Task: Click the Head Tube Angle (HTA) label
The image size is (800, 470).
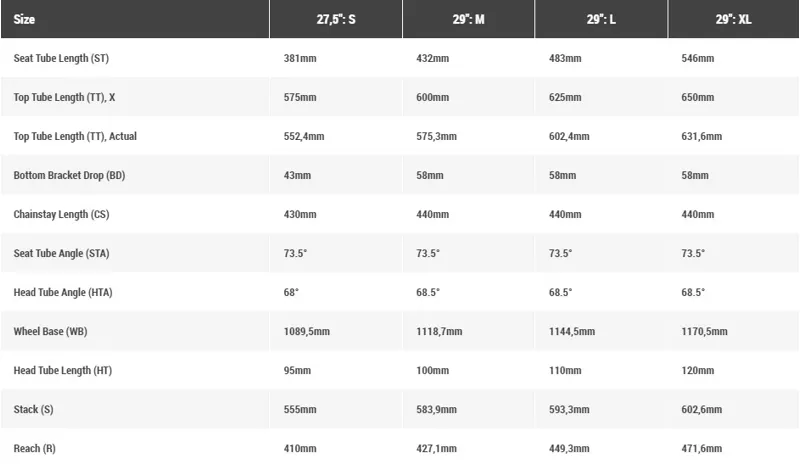Action: [63, 292]
